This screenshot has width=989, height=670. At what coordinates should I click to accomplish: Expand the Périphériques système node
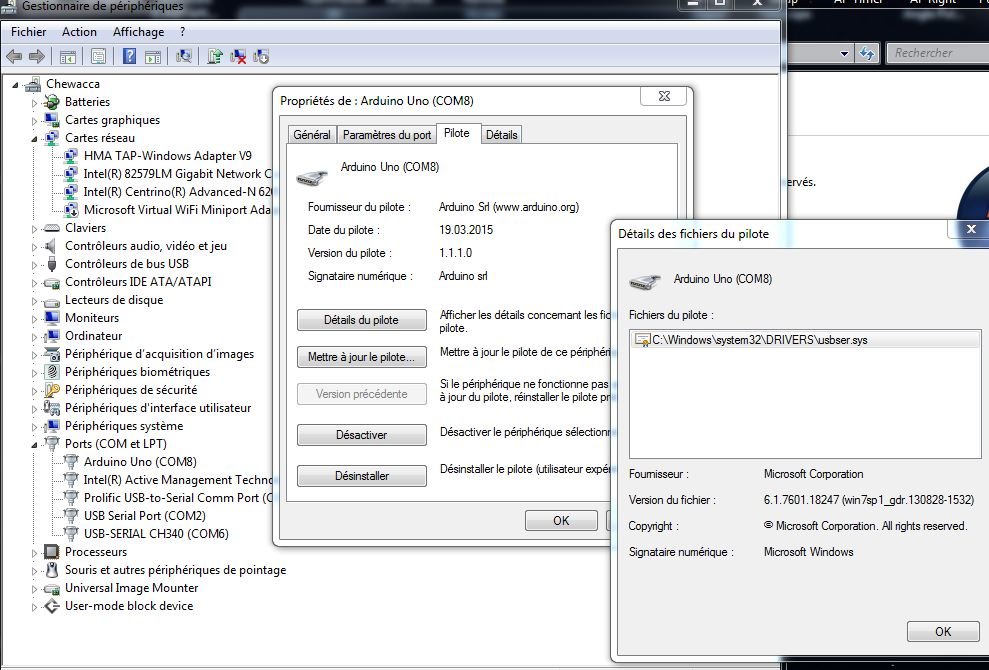point(35,426)
